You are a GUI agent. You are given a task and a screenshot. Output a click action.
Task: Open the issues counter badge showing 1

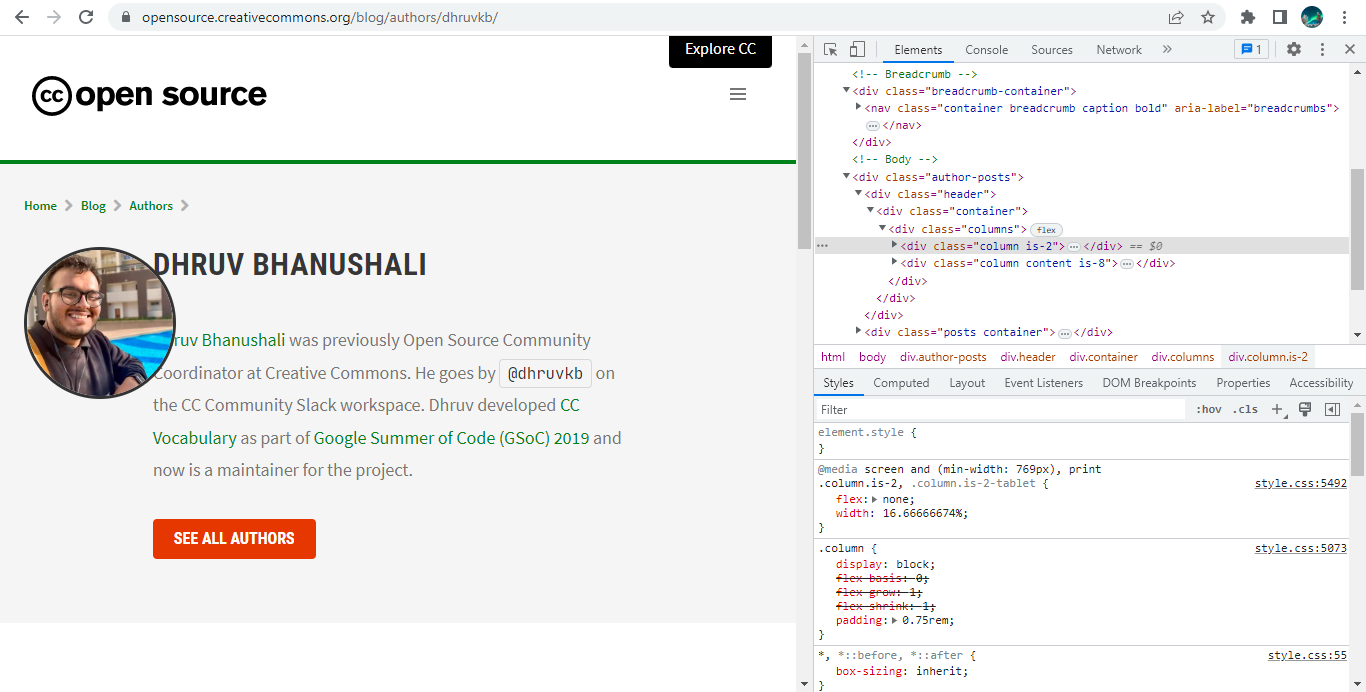1251,49
